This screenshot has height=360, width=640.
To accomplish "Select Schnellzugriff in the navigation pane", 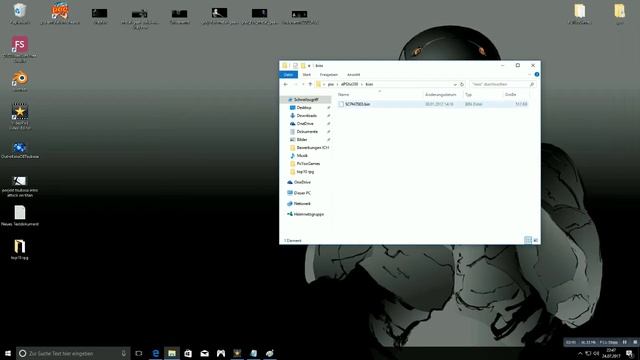I will coord(306,100).
